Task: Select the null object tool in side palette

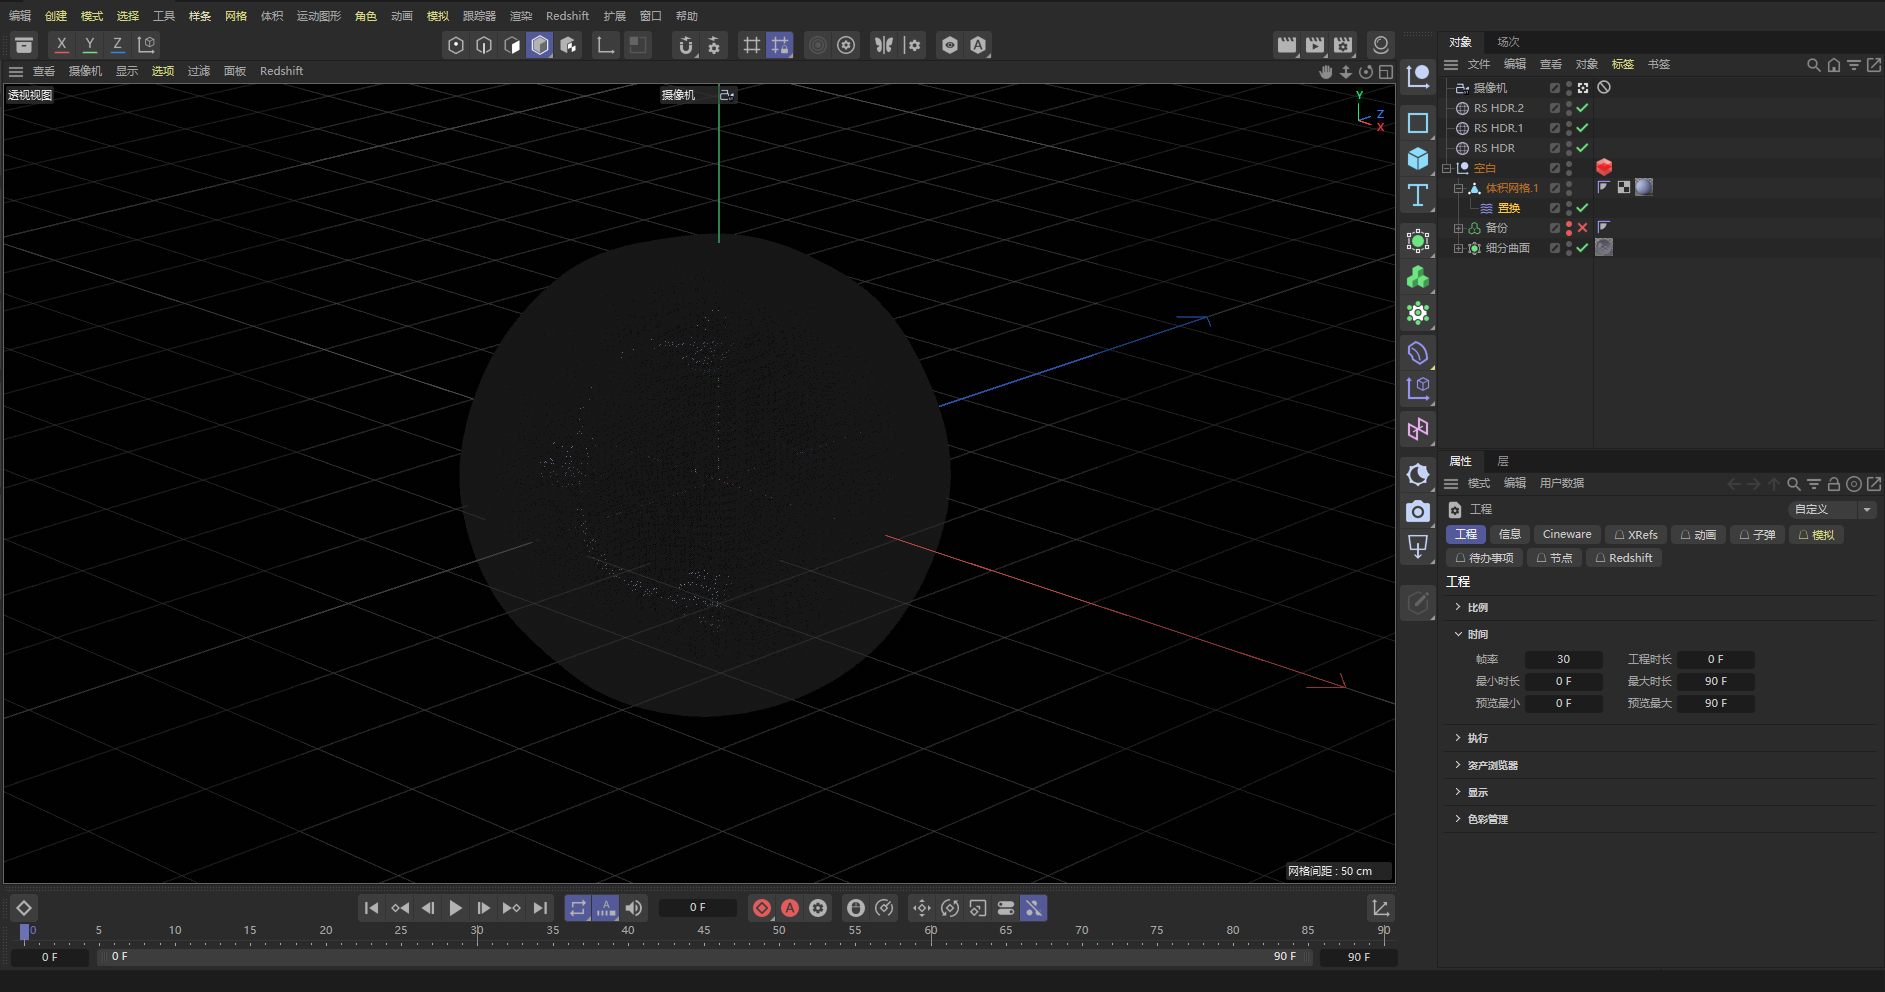Action: click(1418, 77)
